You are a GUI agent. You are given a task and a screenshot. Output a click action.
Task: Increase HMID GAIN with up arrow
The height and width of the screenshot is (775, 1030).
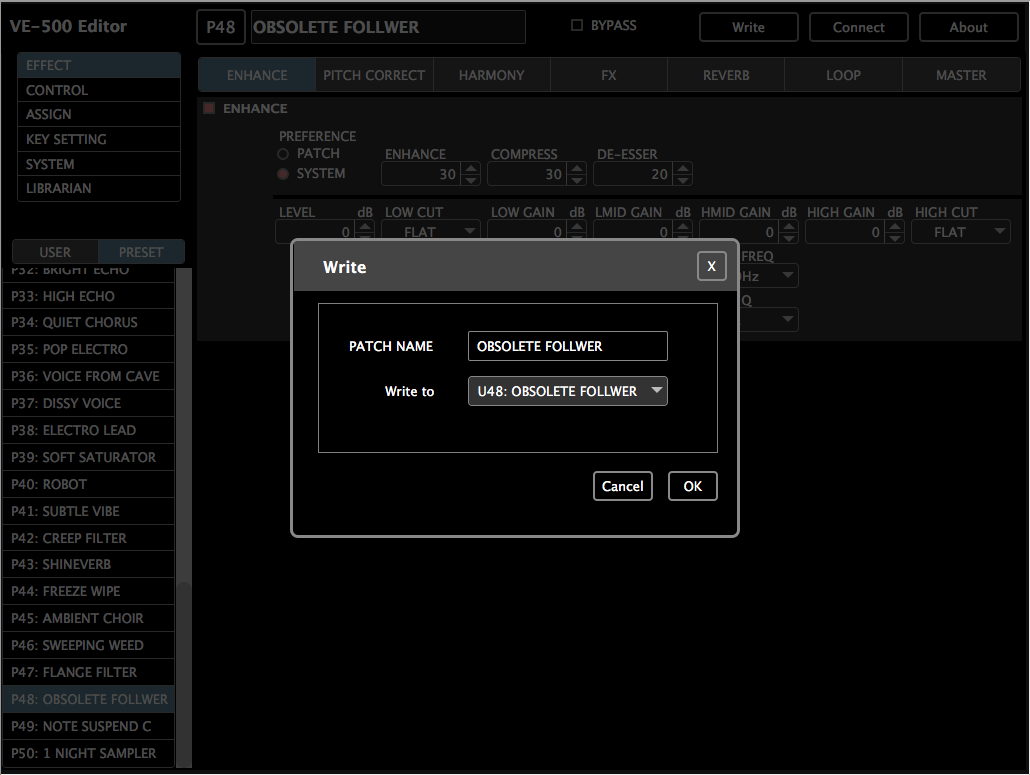[x=788, y=227]
